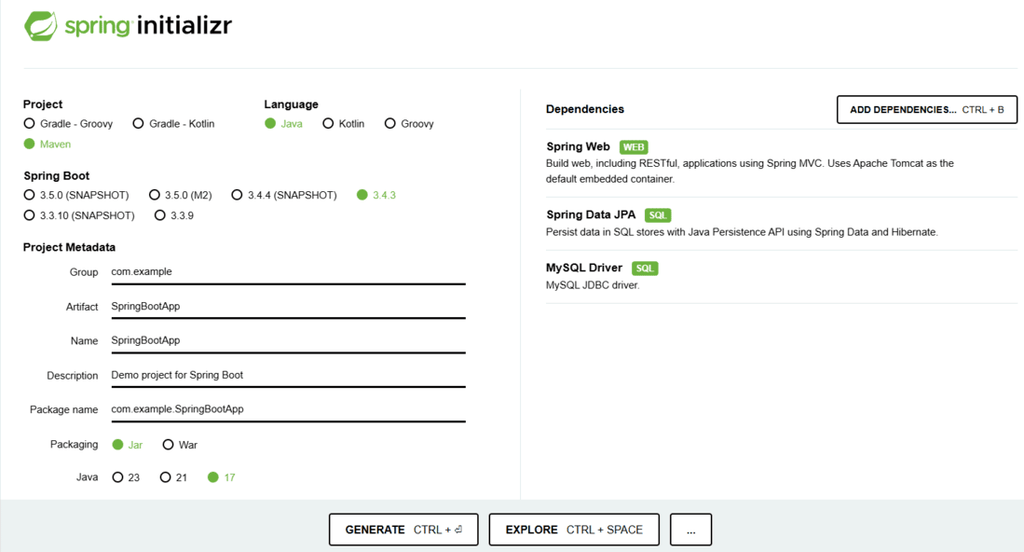Open the more options ellipsis button
This screenshot has height=552, width=1024.
click(x=691, y=530)
